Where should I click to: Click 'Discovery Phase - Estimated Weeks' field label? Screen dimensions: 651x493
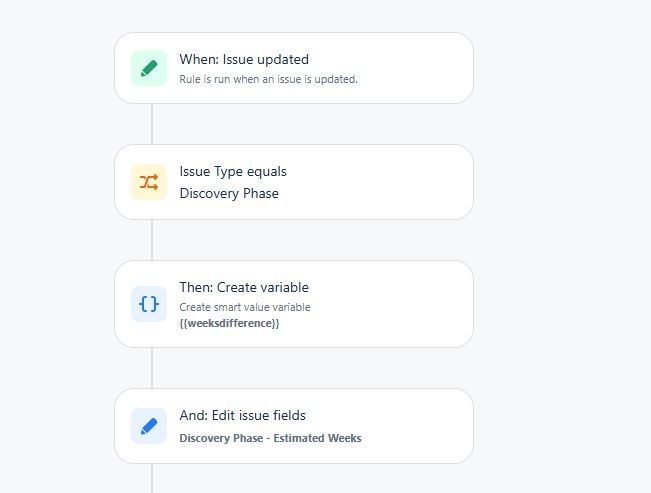pos(270,438)
